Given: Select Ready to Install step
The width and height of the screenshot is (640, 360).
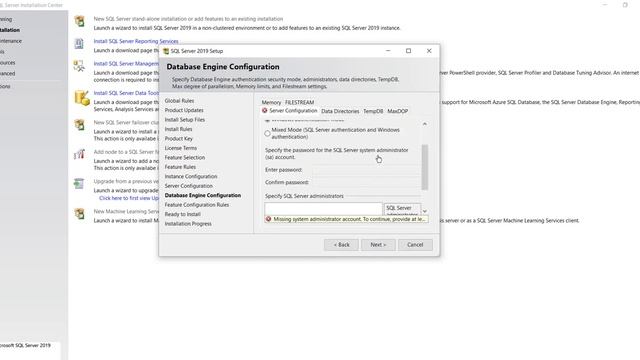Looking at the screenshot, I should point(182,214).
